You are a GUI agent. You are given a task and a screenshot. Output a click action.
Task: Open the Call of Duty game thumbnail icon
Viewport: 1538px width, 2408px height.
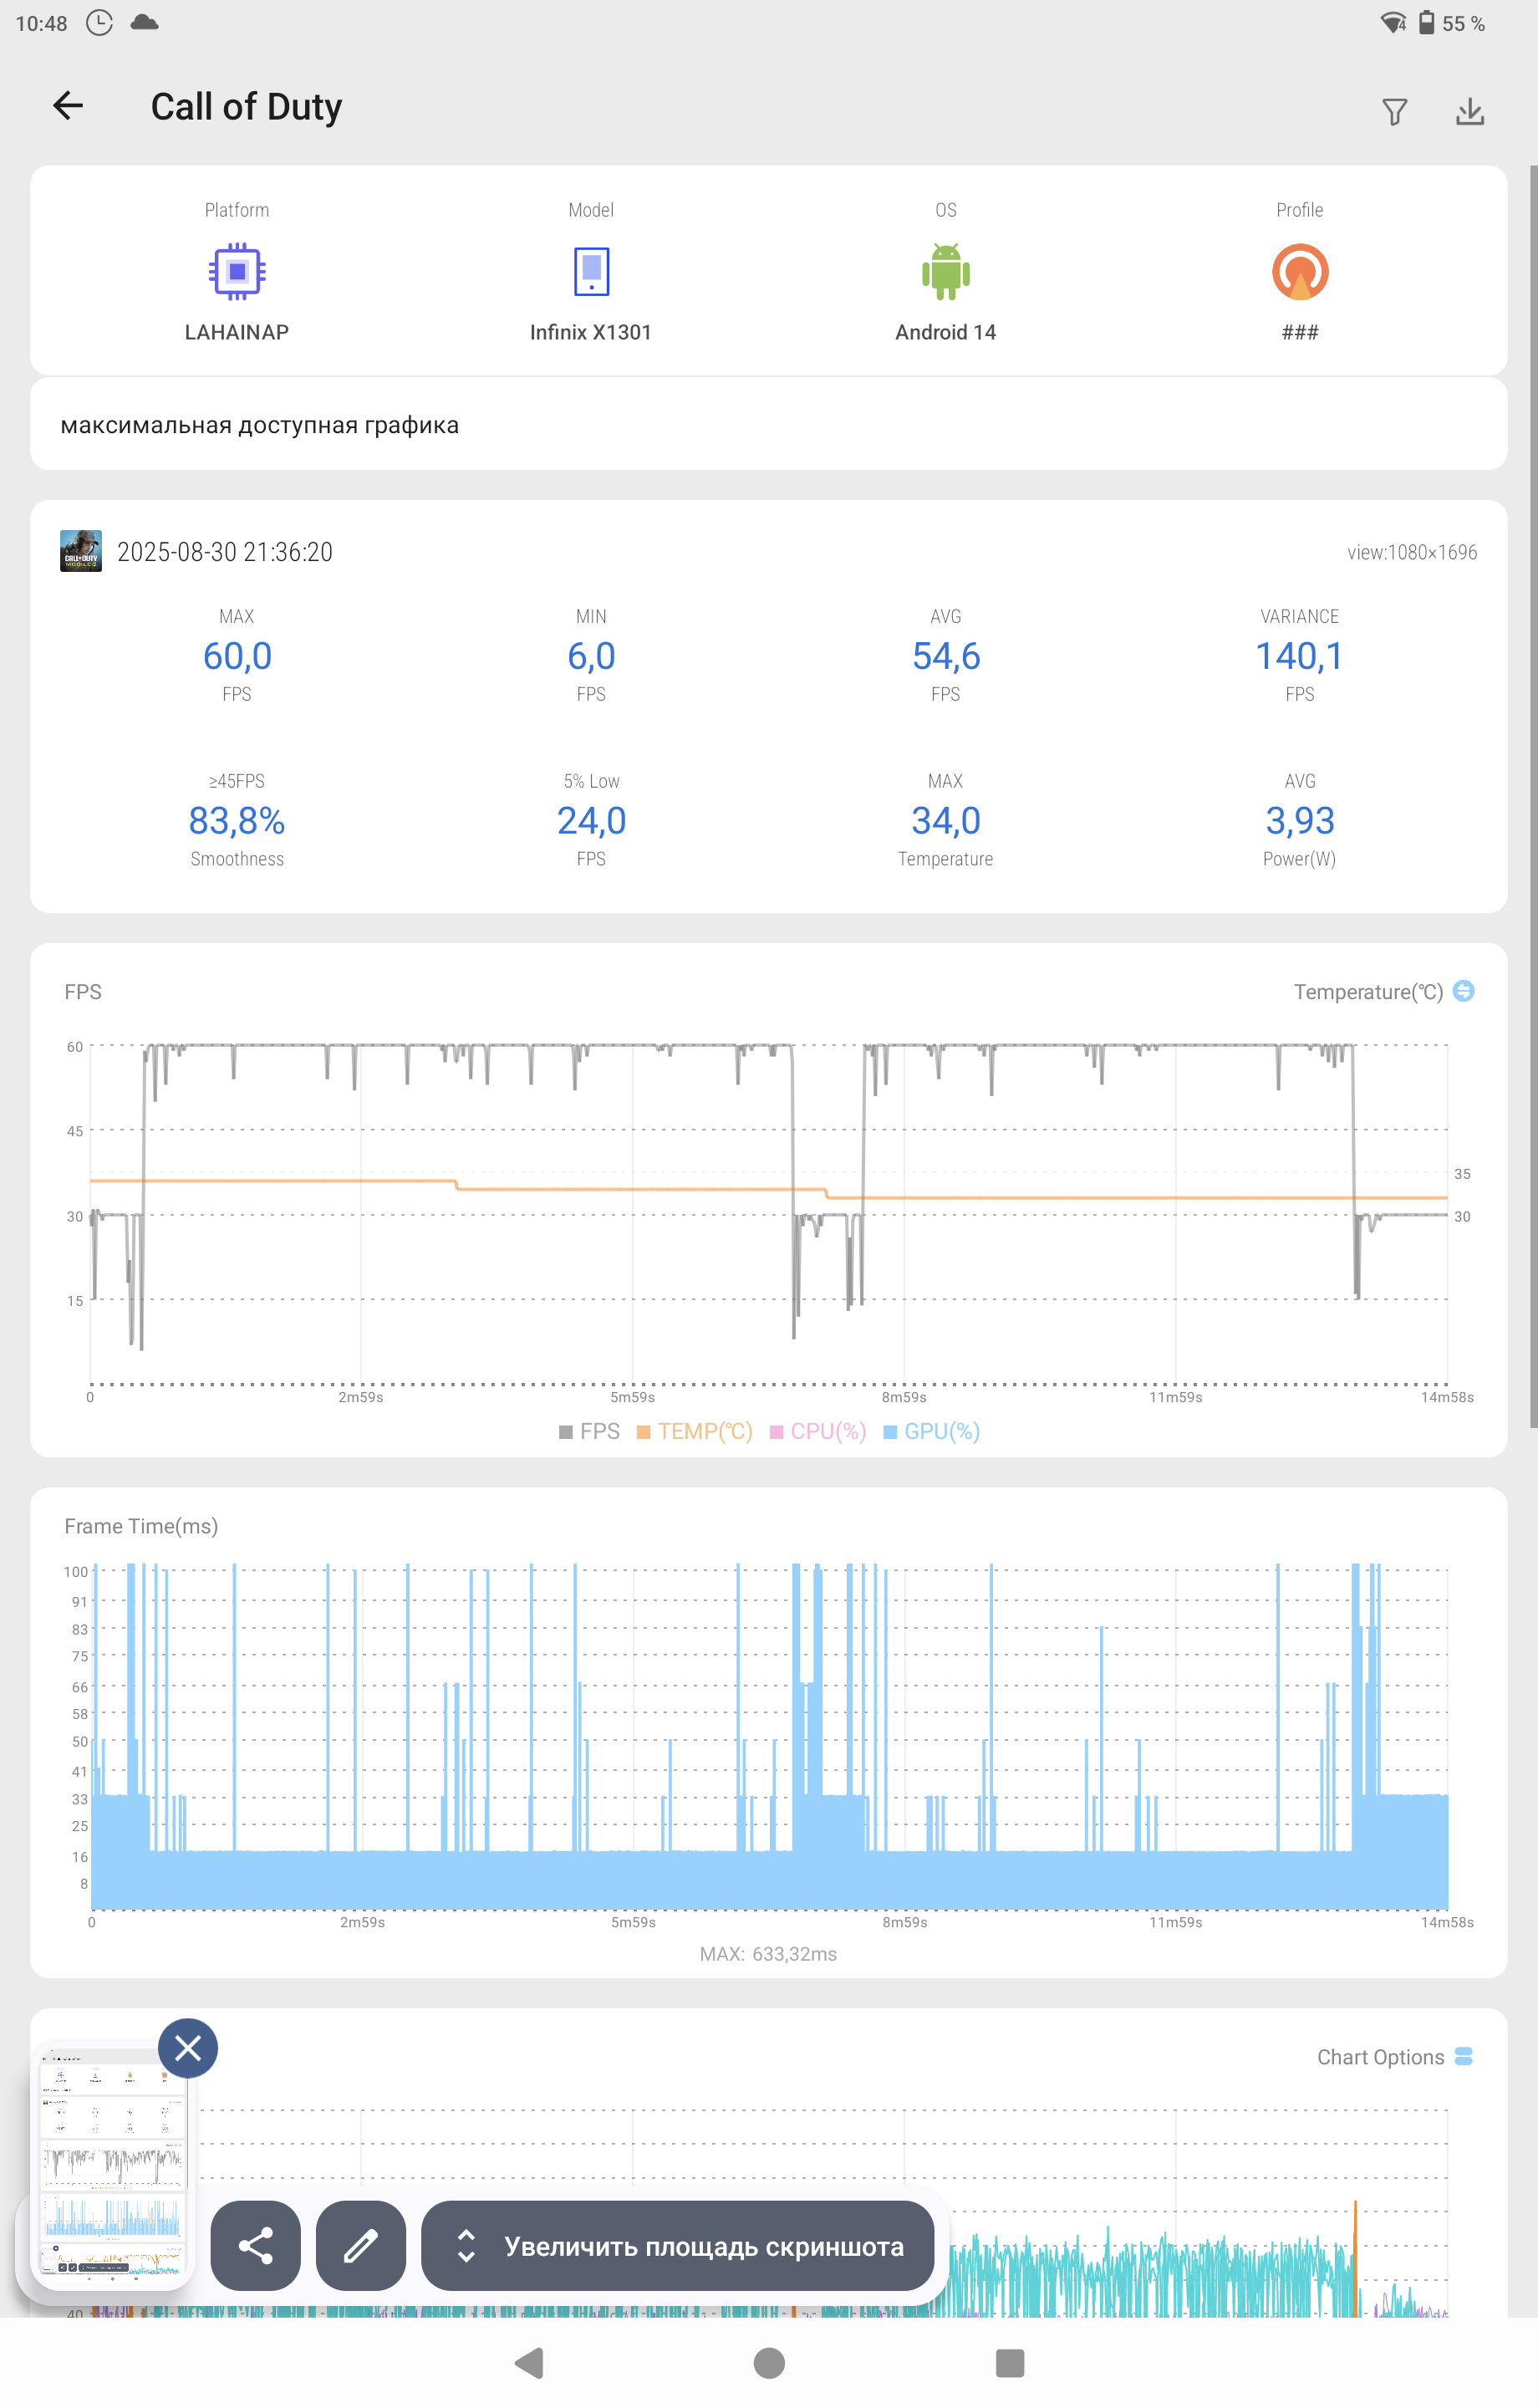coord(81,551)
